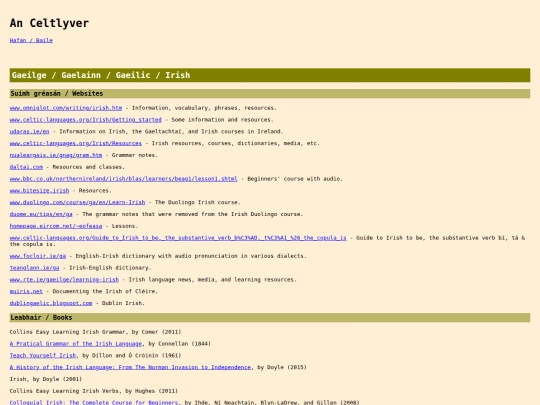
Task: Click the An Celtlyver page title
Action: pyautogui.click(x=49, y=23)
